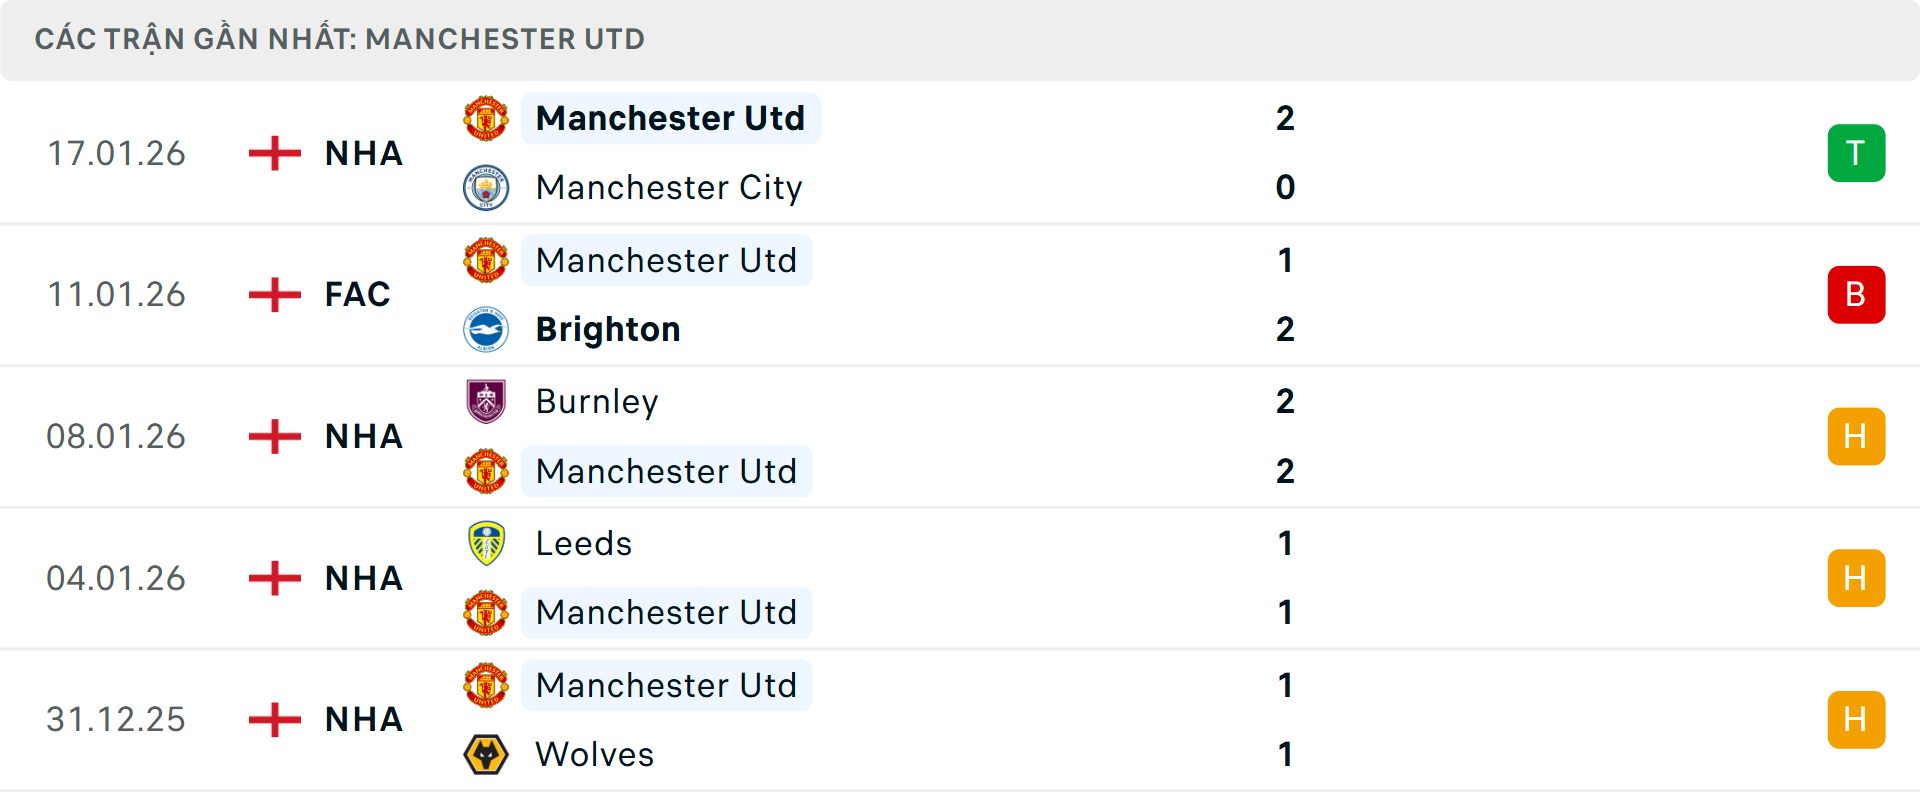Click the green T result badge
Image resolution: width=1920 pixels, height=792 pixels.
pyautogui.click(x=1855, y=153)
